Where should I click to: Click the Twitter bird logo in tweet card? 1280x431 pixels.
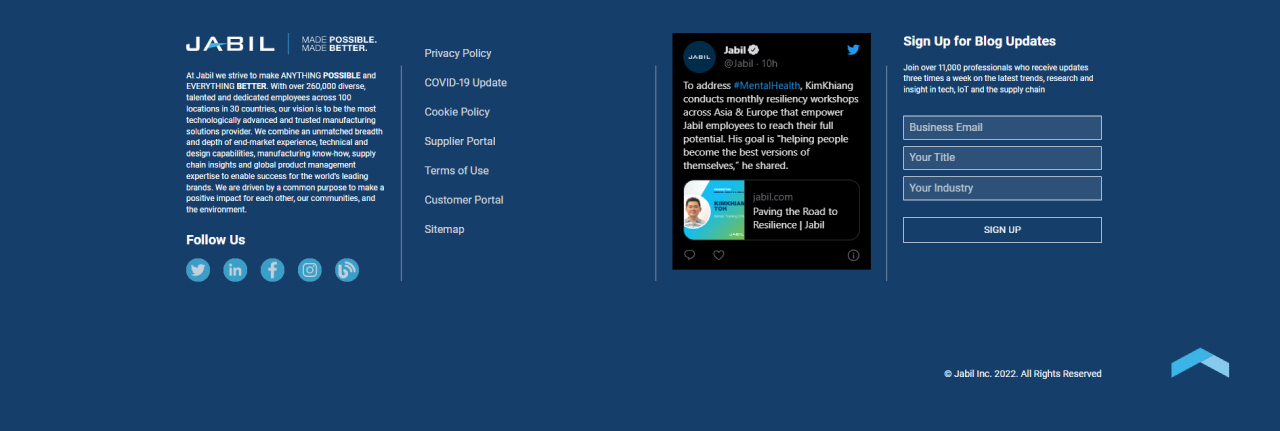[853, 50]
